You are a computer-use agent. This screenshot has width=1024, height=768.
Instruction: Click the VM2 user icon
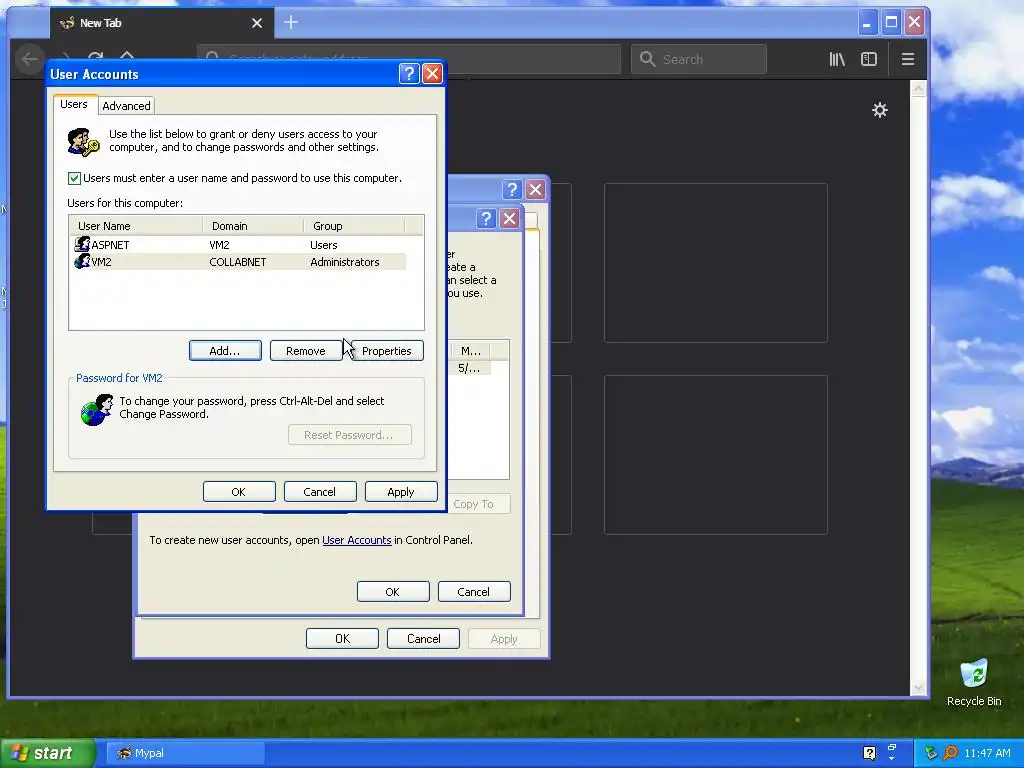point(82,261)
